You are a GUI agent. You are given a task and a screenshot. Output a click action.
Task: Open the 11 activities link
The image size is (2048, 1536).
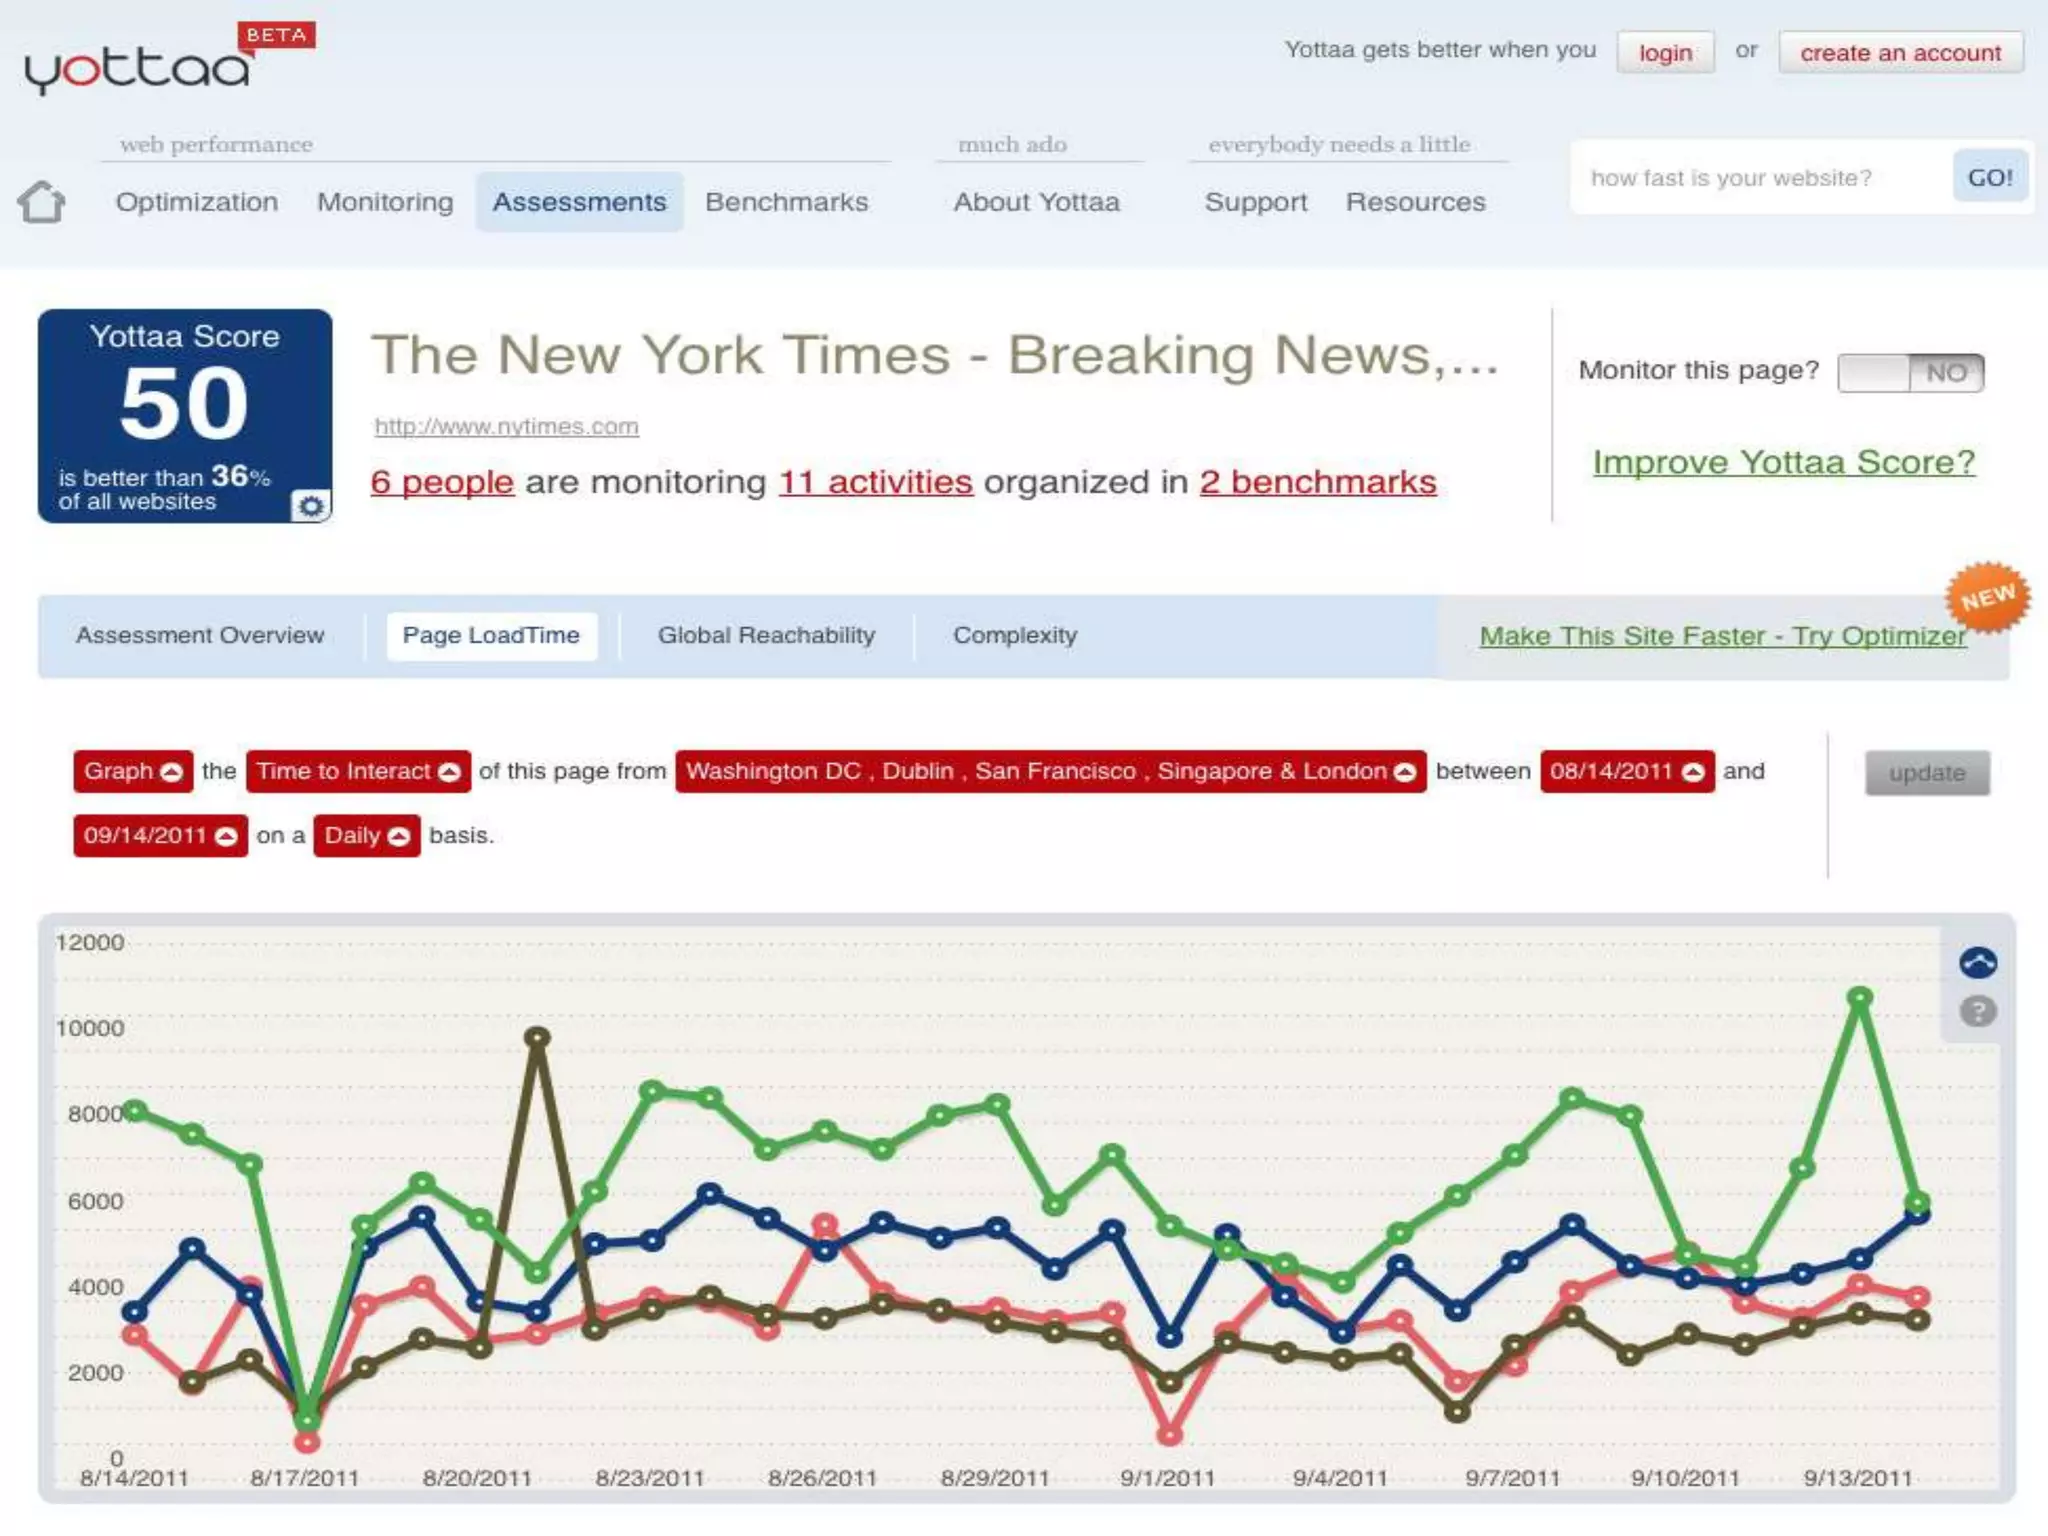pyautogui.click(x=875, y=482)
